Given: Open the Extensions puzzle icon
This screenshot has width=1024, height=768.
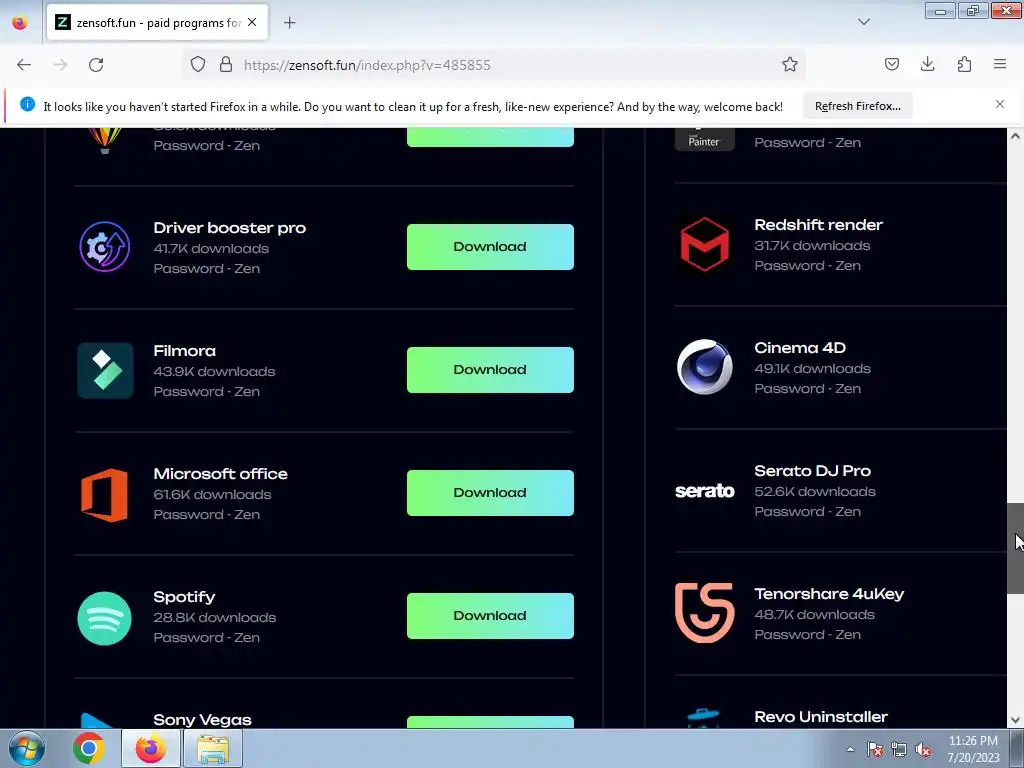Looking at the screenshot, I should (x=964, y=64).
